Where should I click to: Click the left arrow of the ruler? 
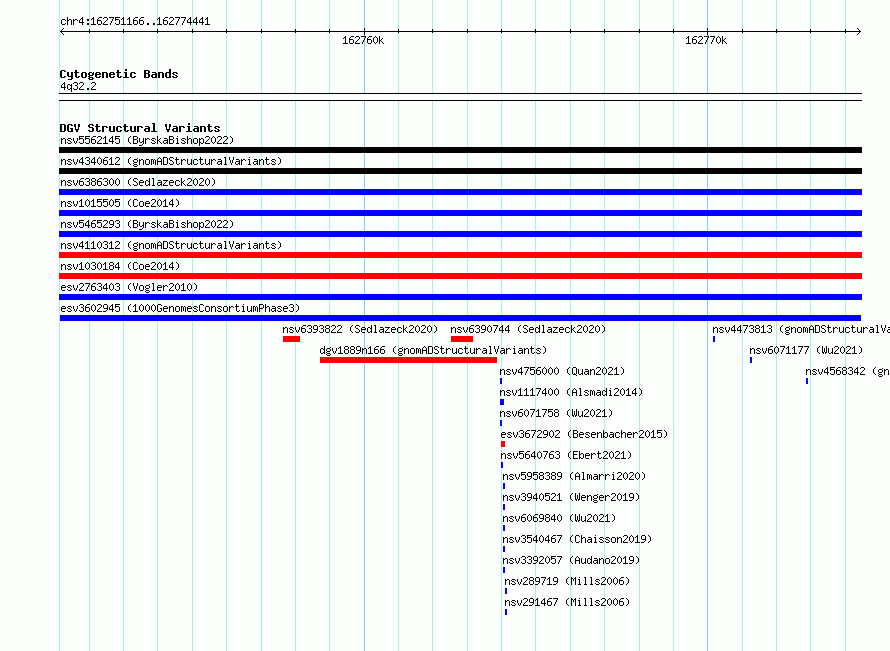click(62, 32)
